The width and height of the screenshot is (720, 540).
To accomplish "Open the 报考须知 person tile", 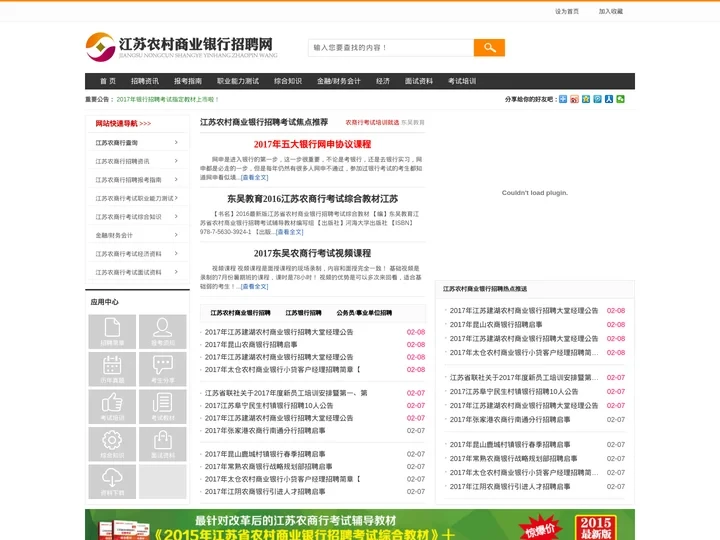I will point(163,332).
